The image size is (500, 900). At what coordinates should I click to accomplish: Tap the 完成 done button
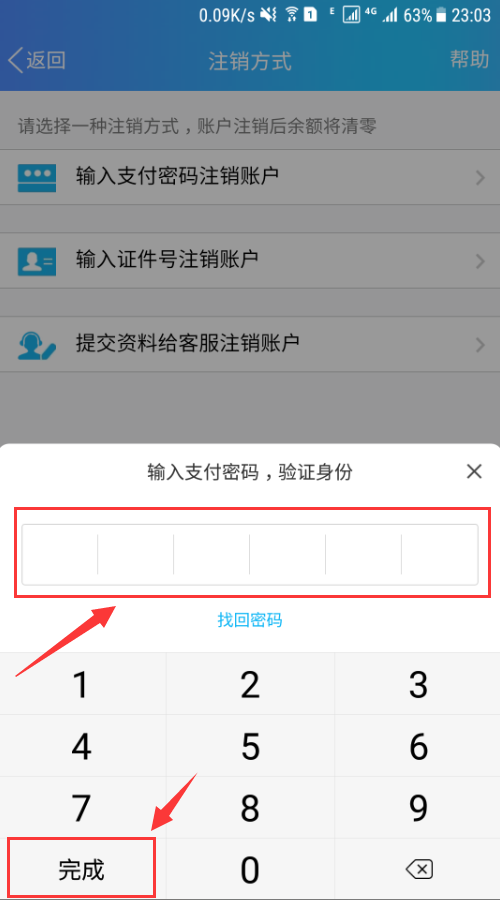(82, 869)
